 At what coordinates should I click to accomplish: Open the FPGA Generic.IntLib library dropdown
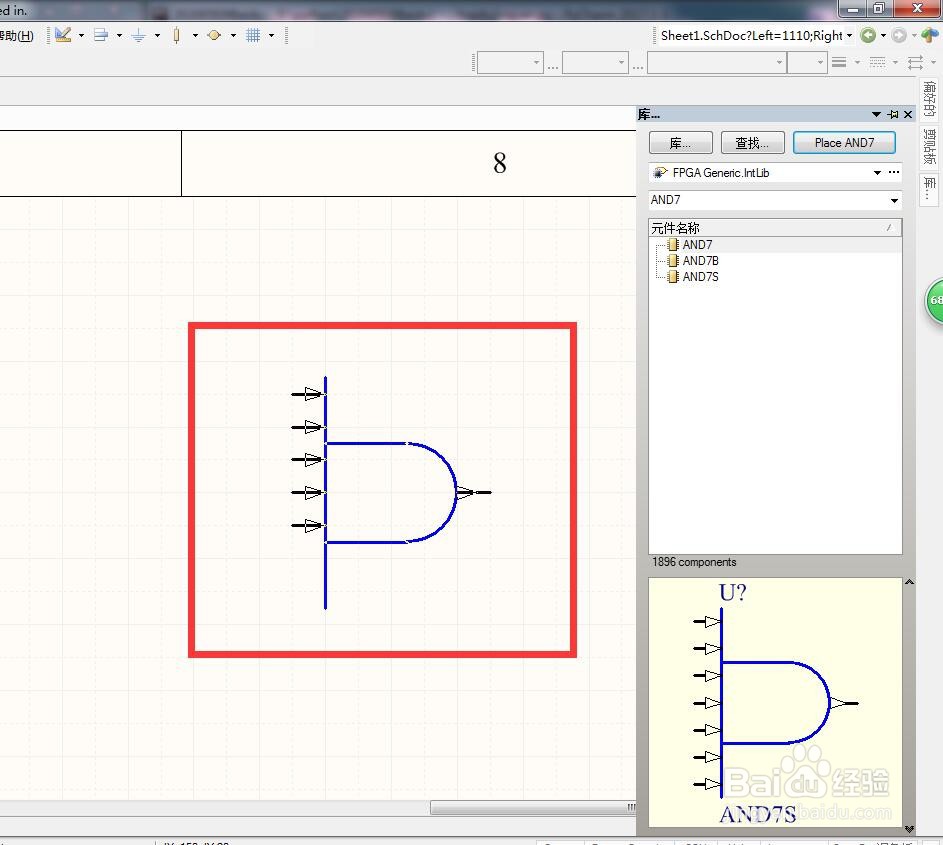point(877,173)
